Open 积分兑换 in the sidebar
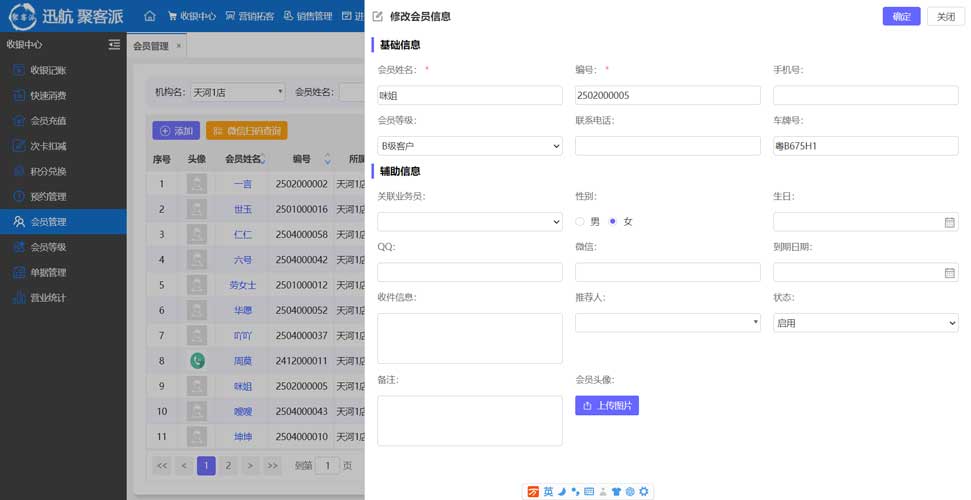971x500 pixels. click(x=63, y=171)
